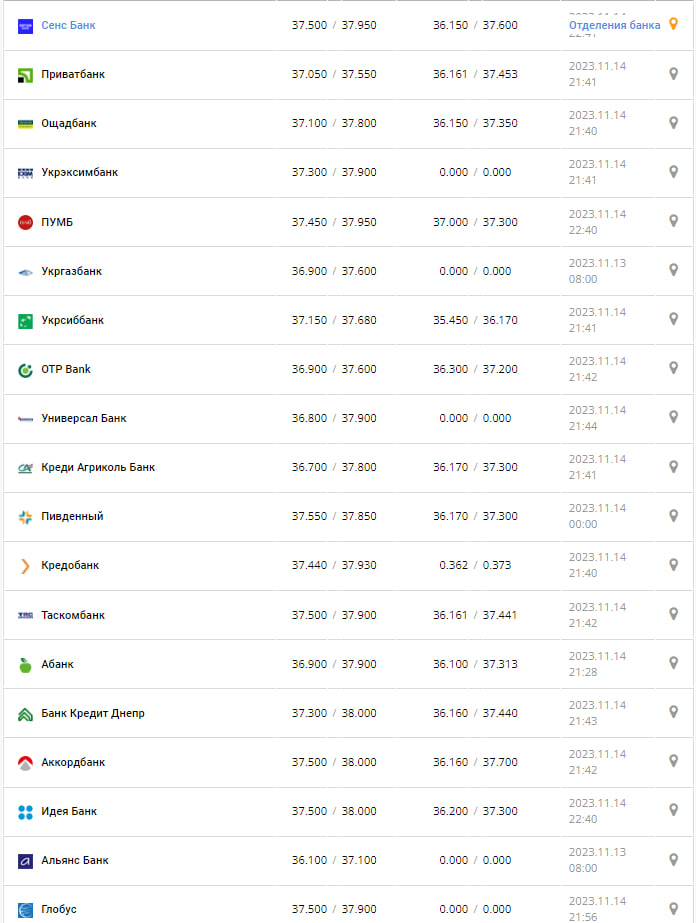Click the Приватбанк green logo icon

tap(26, 74)
